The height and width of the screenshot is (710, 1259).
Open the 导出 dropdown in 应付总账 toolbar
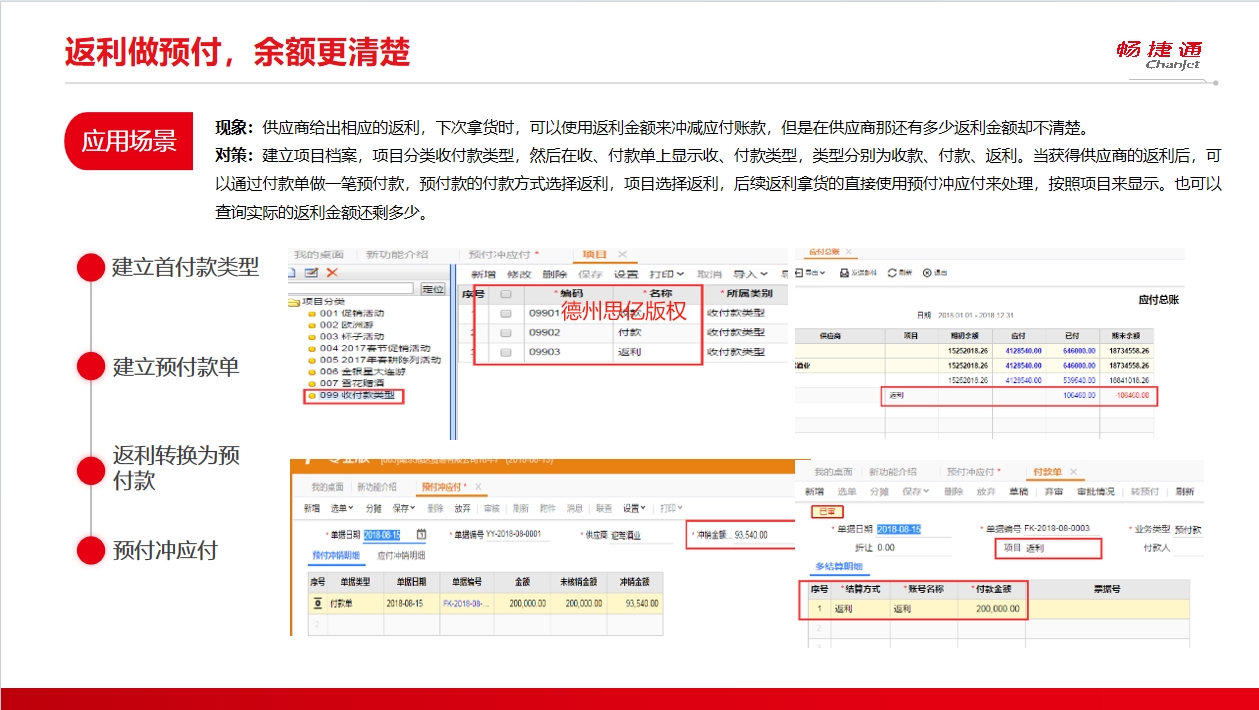[812, 273]
